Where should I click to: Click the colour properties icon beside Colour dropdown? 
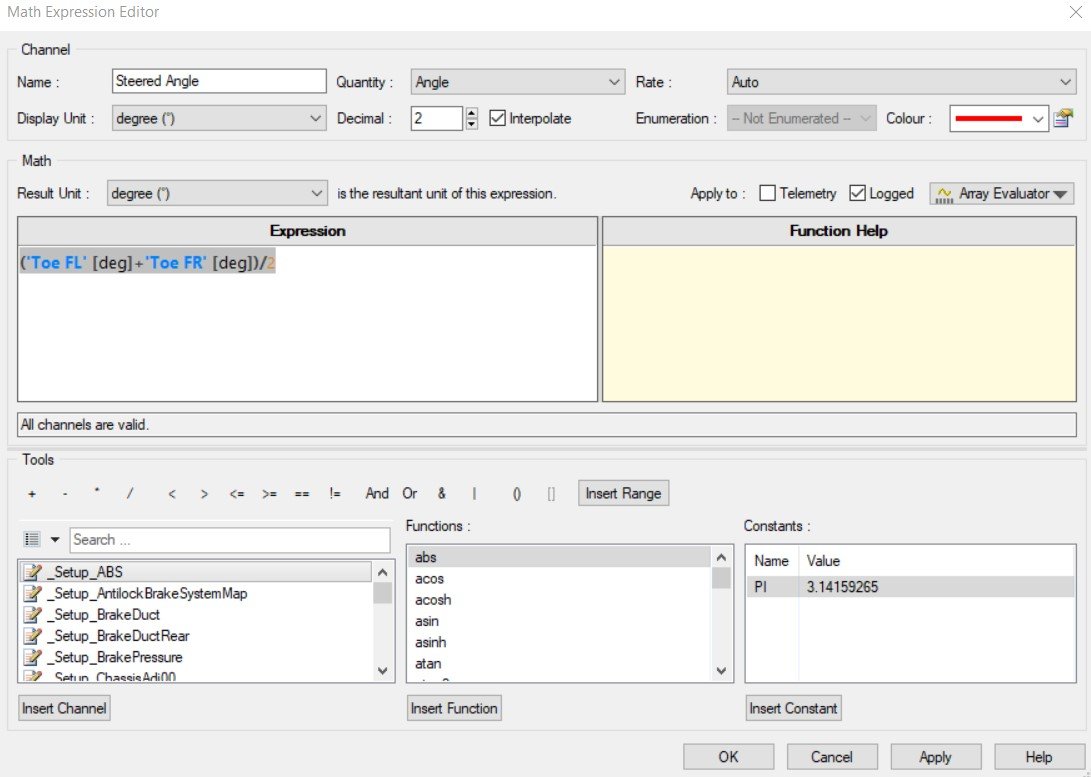[x=1063, y=118]
